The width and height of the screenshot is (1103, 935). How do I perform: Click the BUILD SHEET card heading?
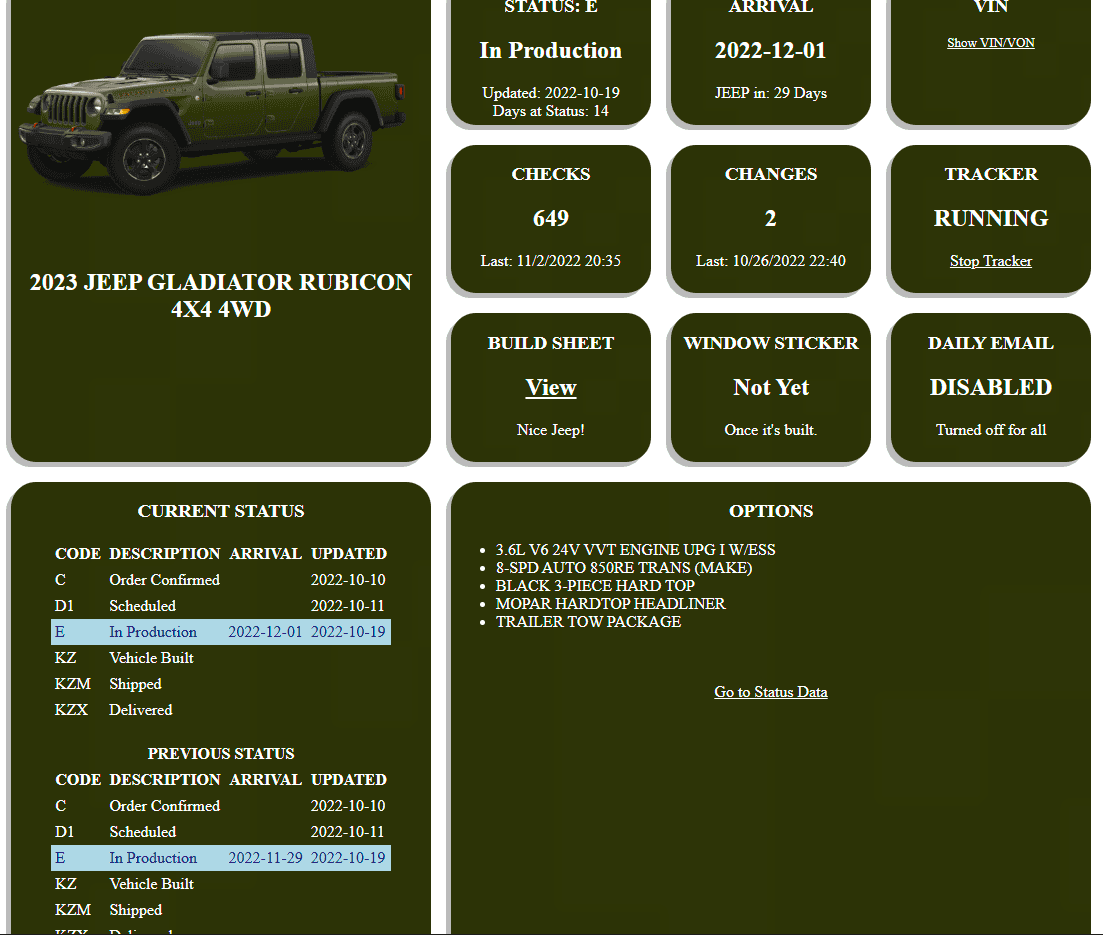[x=551, y=343]
